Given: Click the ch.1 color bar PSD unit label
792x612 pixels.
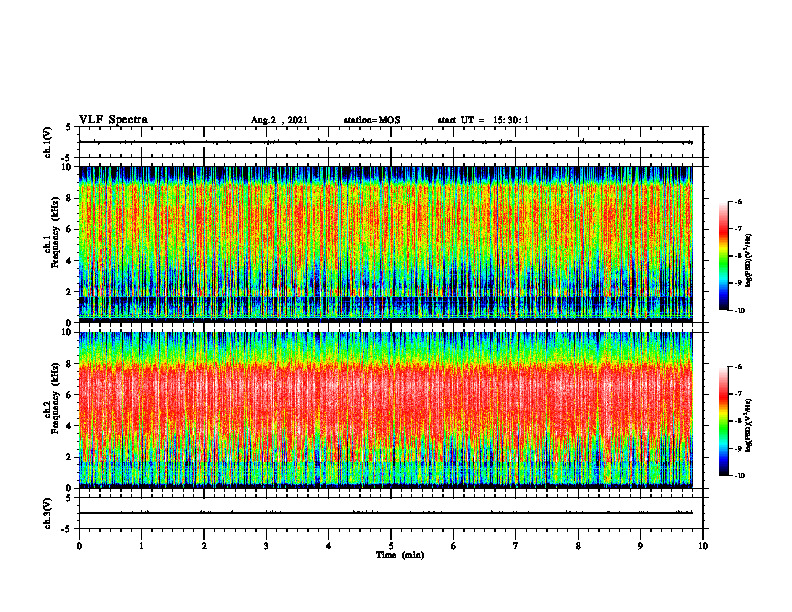Looking at the screenshot, I should [x=748, y=260].
